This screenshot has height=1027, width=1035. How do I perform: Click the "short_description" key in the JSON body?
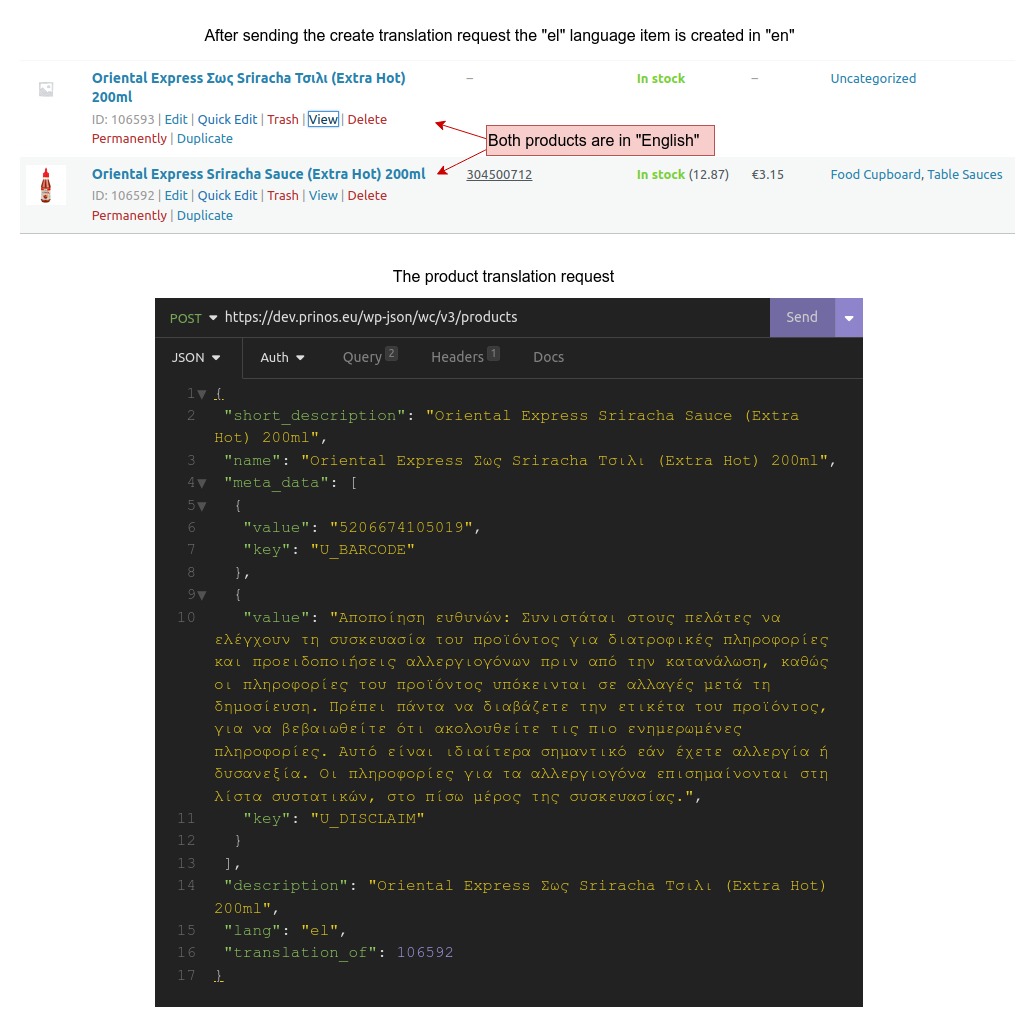coord(315,416)
